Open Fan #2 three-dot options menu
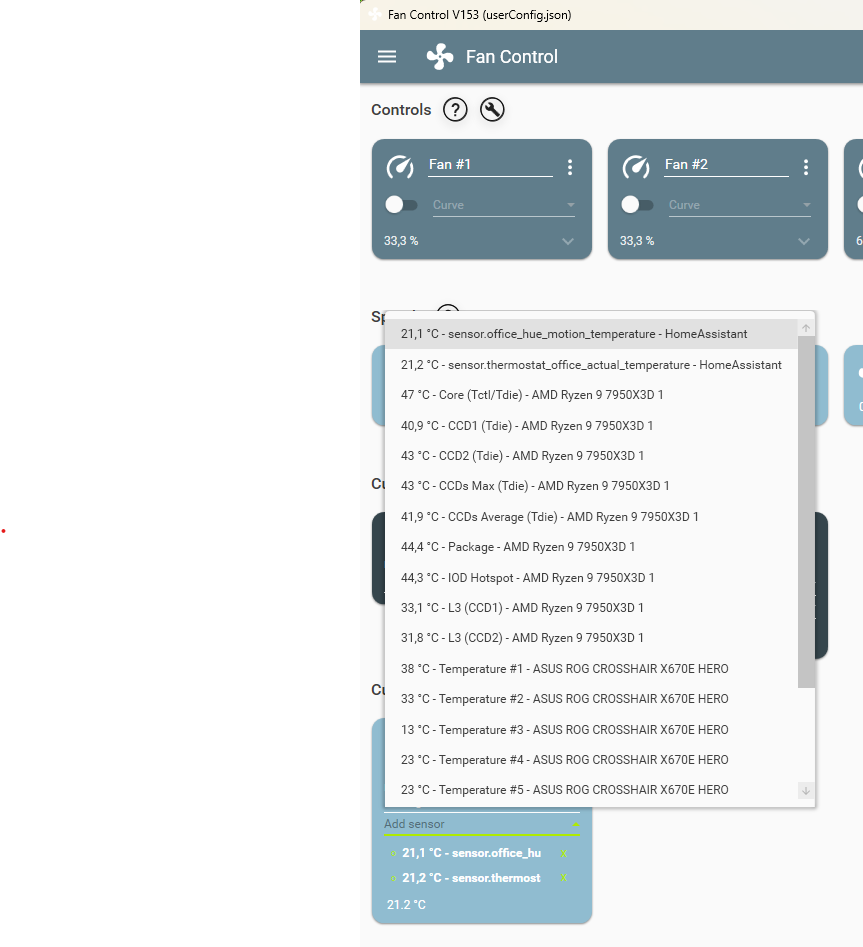Viewport: 863px width, 947px height. [806, 167]
